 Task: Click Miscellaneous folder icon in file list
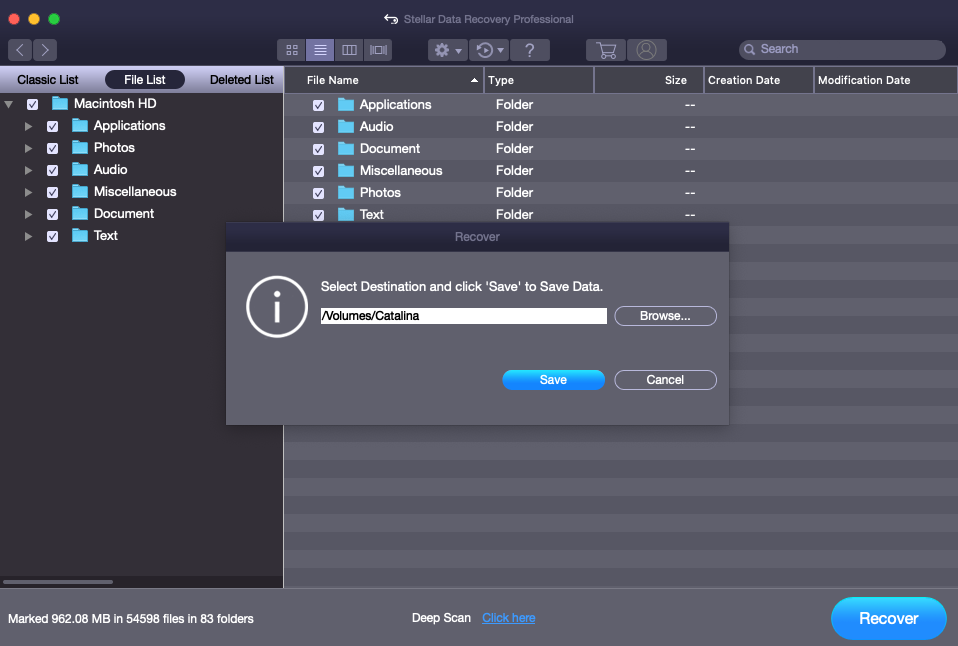click(346, 171)
